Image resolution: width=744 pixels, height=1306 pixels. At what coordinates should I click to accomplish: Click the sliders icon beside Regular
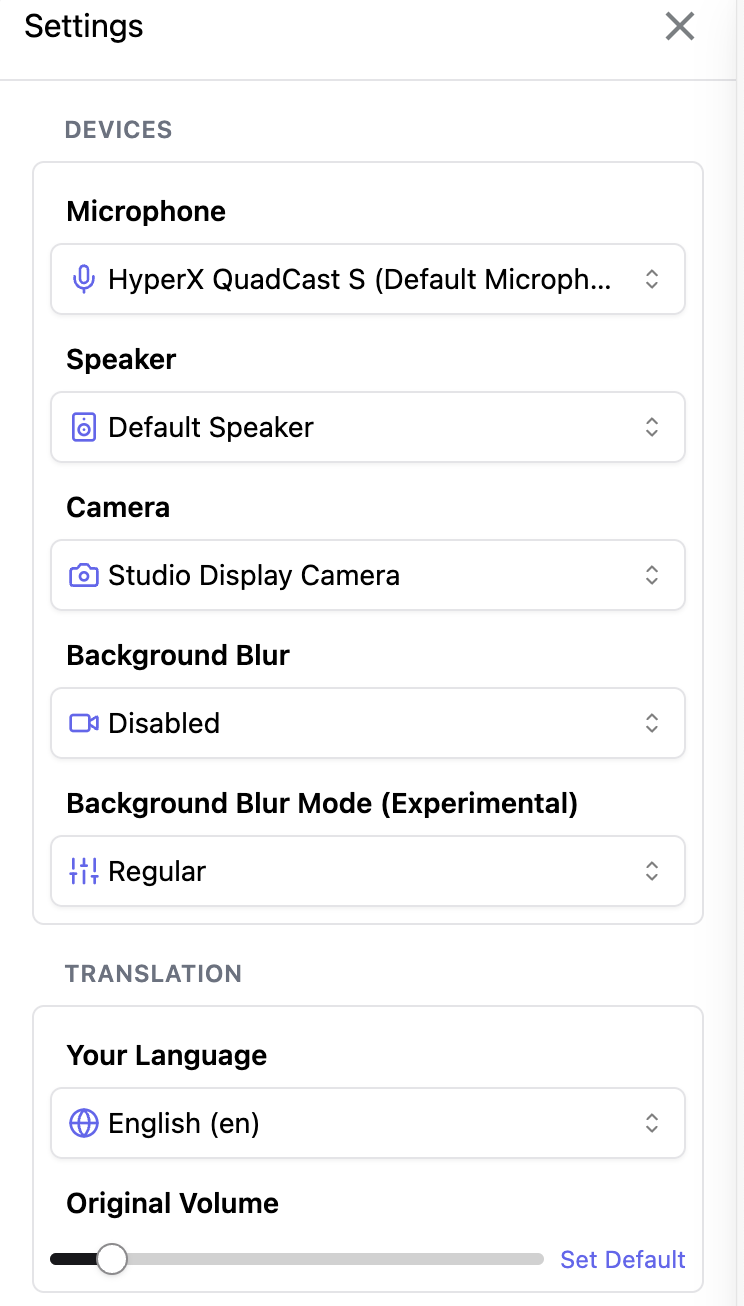84,871
